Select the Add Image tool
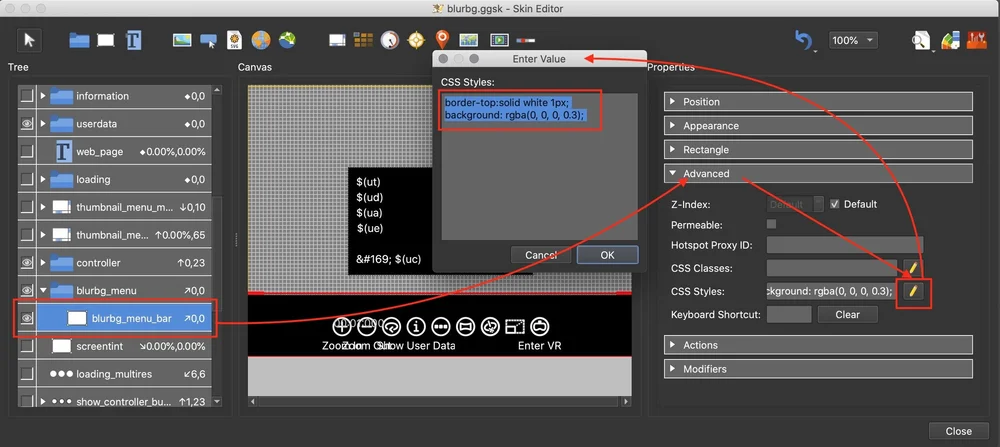Viewport: 1000px width, 447px height. tap(182, 40)
